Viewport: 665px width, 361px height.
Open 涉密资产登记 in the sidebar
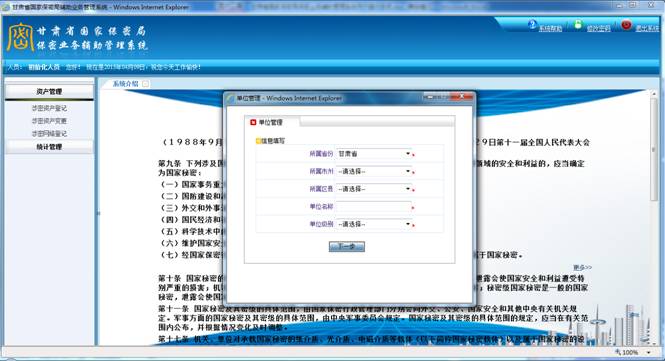click(x=49, y=108)
